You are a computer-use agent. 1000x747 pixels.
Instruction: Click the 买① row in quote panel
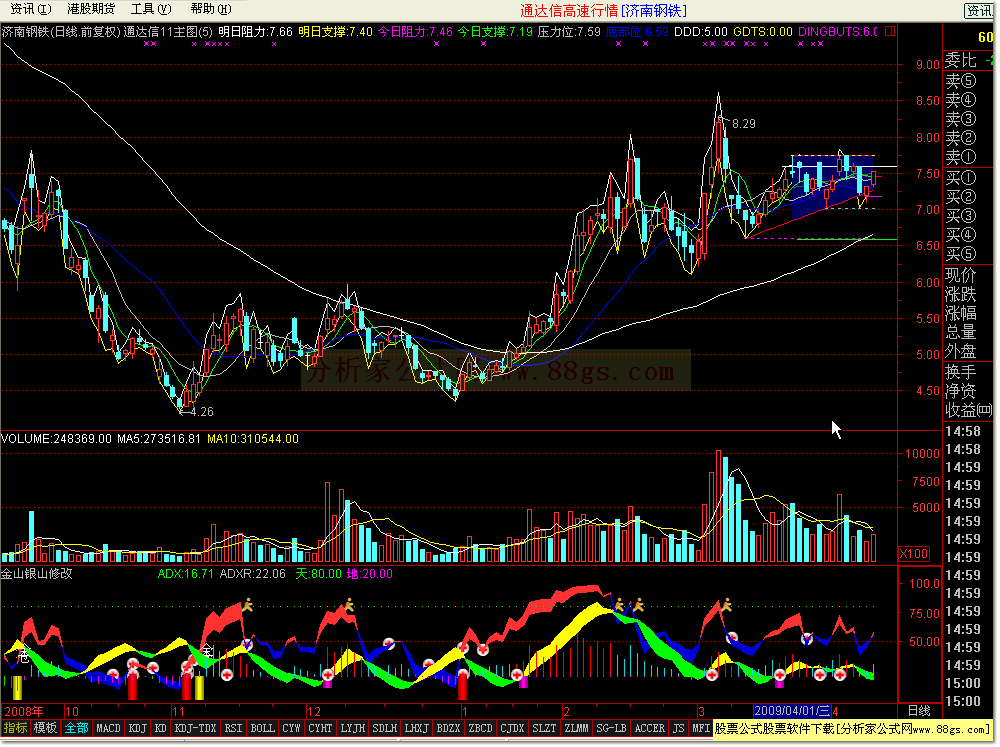pyautogui.click(x=960, y=177)
